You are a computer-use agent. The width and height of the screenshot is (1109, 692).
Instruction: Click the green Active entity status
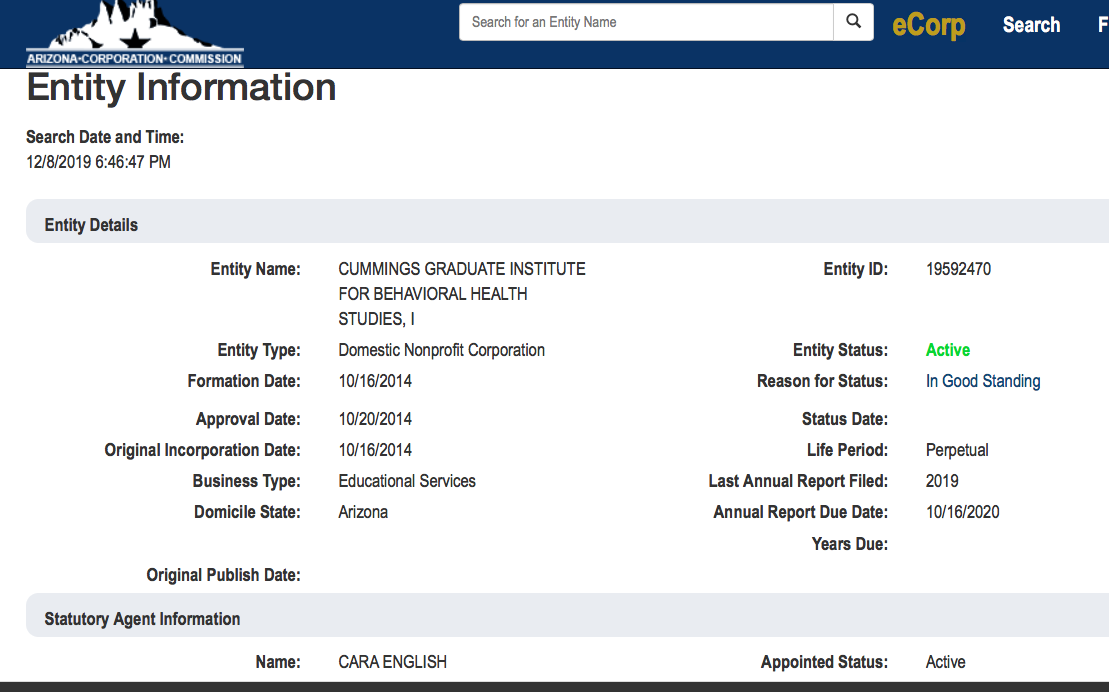pyautogui.click(x=947, y=350)
